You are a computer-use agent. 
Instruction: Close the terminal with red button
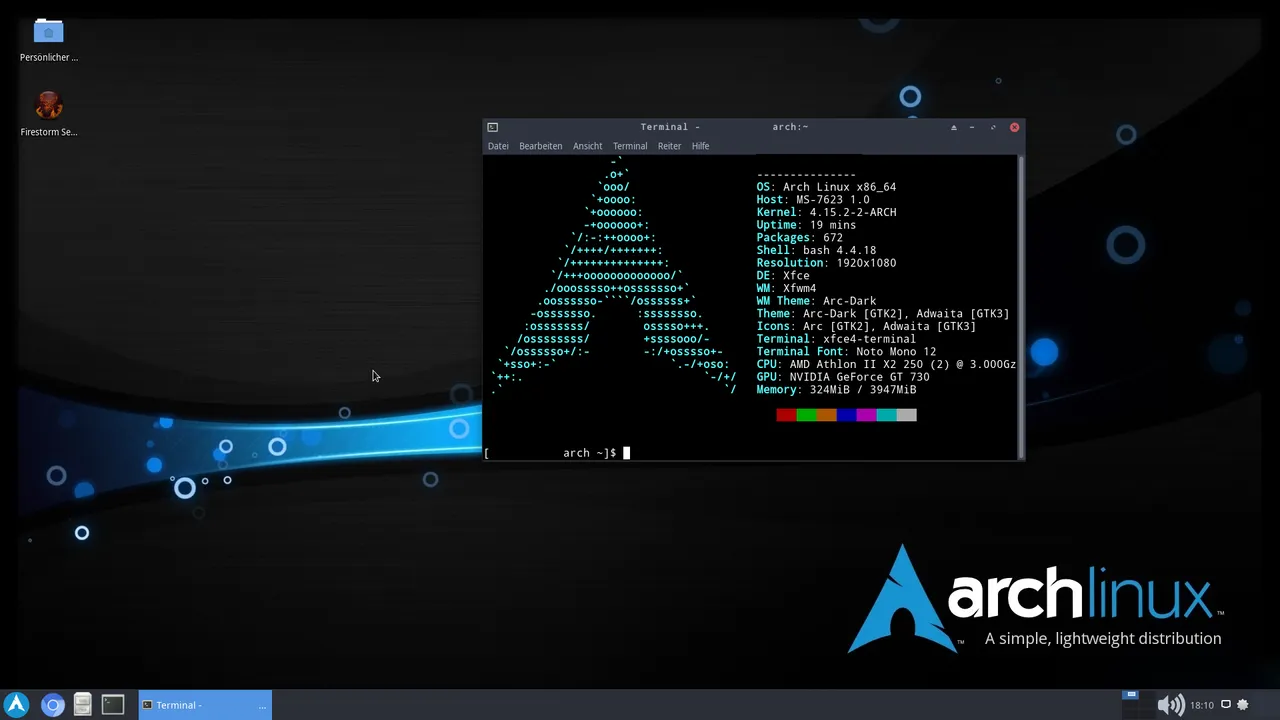[1014, 127]
